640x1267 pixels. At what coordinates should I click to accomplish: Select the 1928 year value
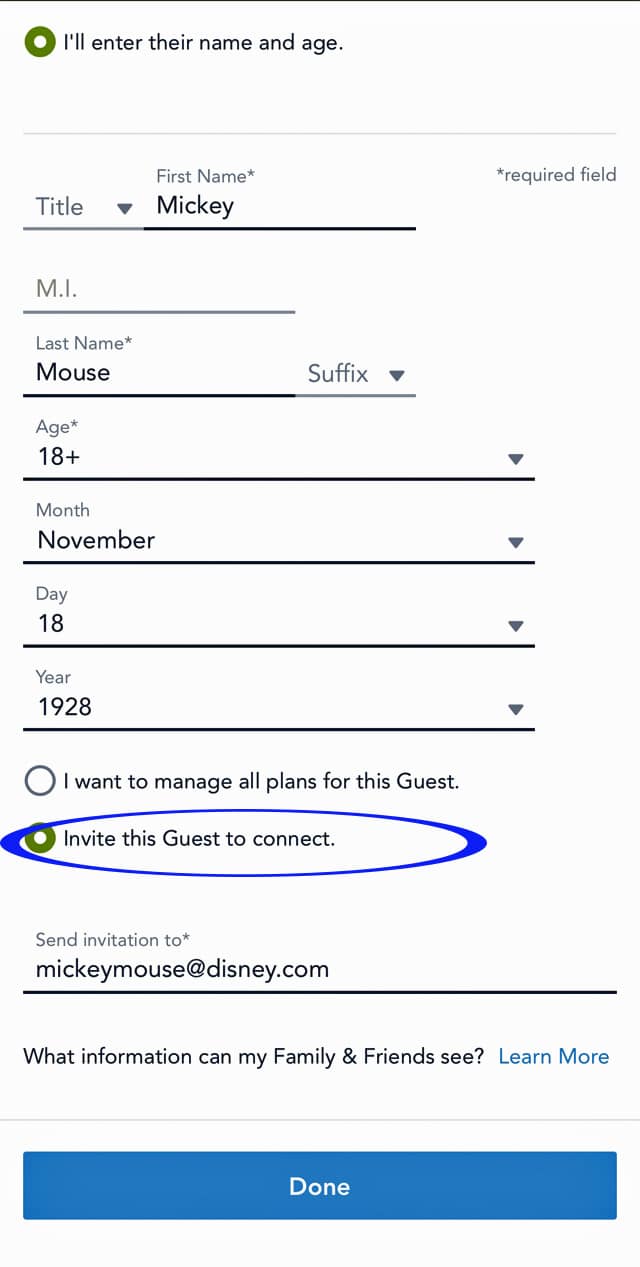(65, 707)
